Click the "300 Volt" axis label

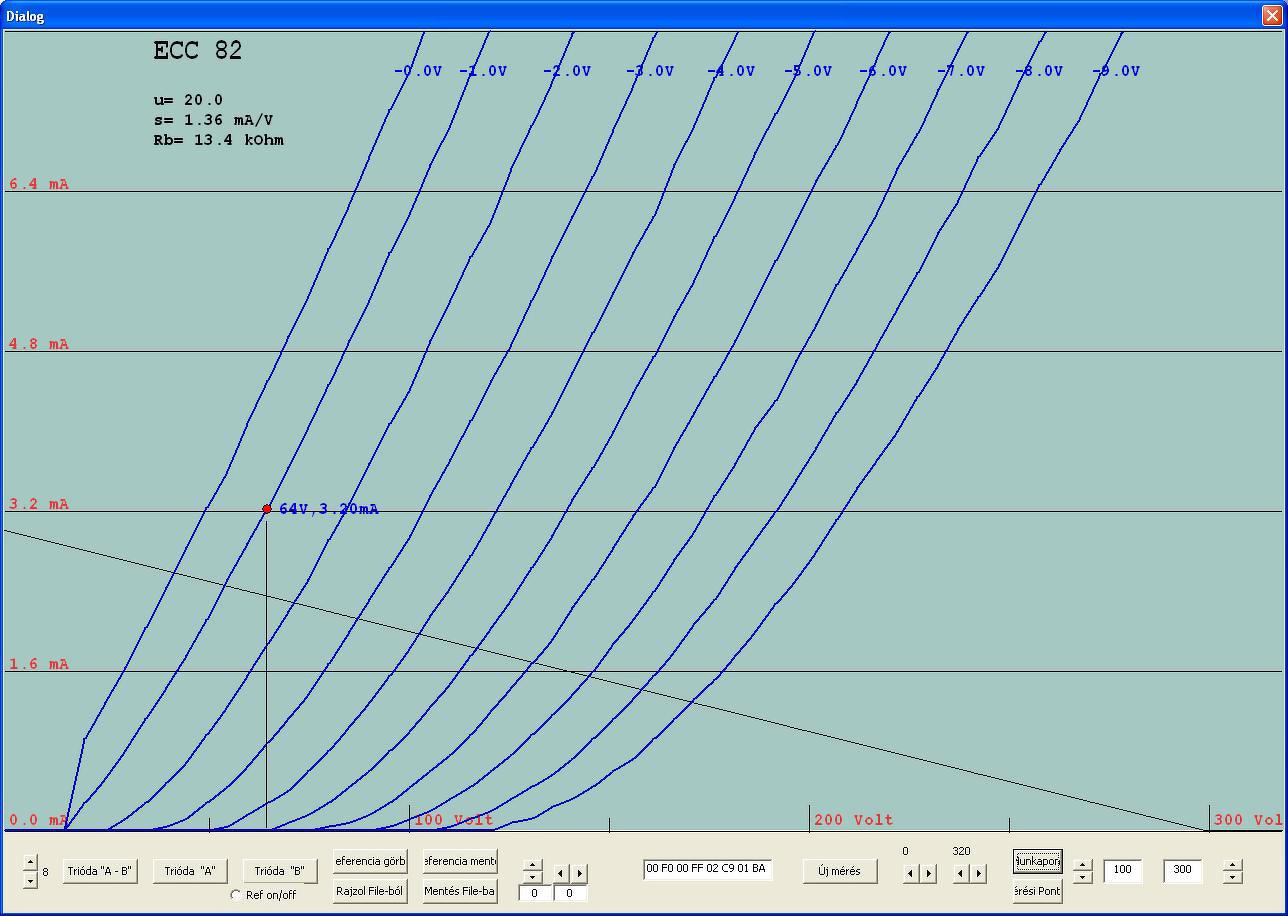click(x=1248, y=820)
